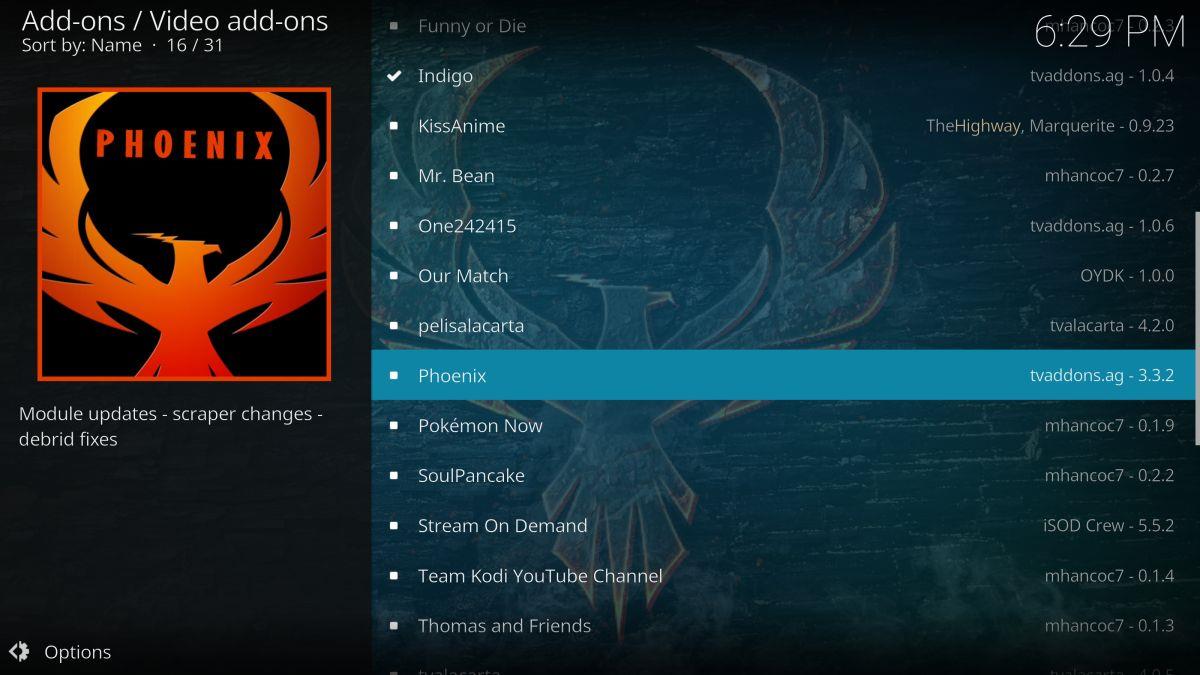Click the bullet icon beside Our Match

394,276
